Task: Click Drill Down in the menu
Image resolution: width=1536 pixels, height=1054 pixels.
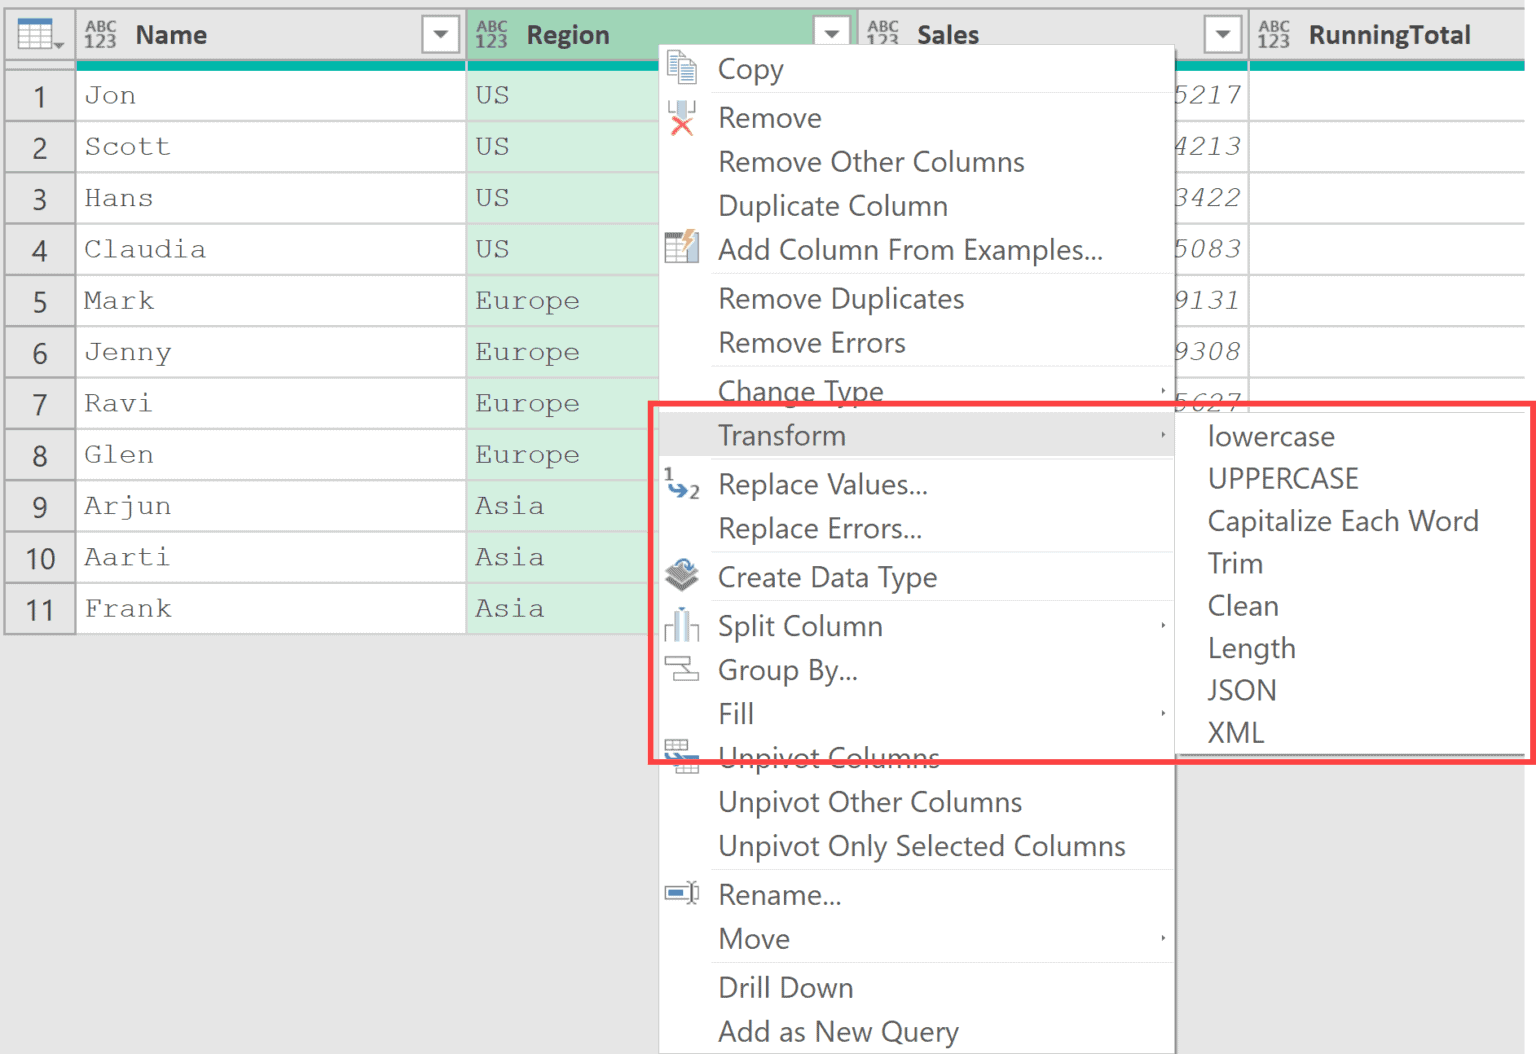Action: click(786, 987)
